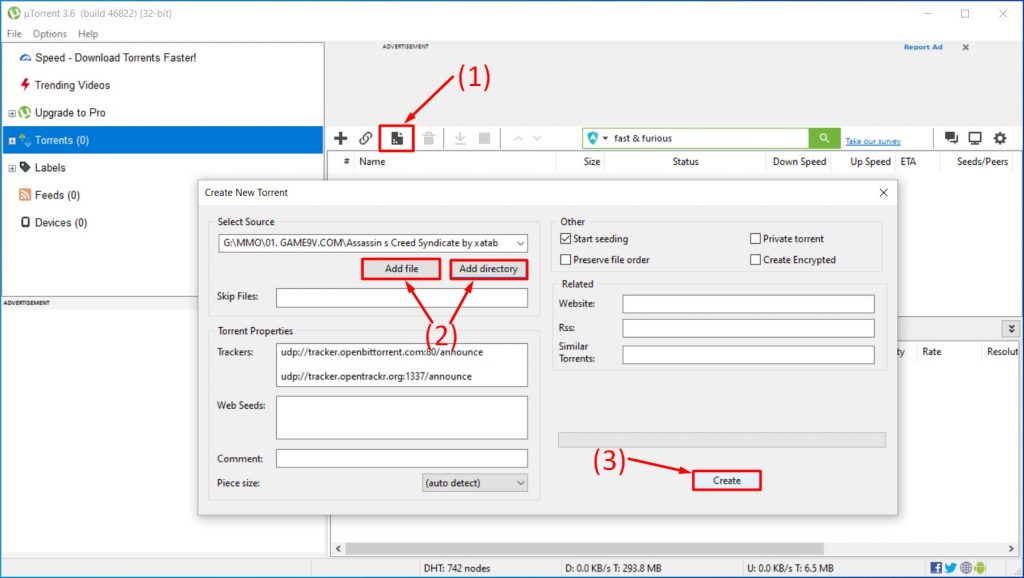Expand the Labels tree node
This screenshot has width=1024, height=578.
[12, 168]
